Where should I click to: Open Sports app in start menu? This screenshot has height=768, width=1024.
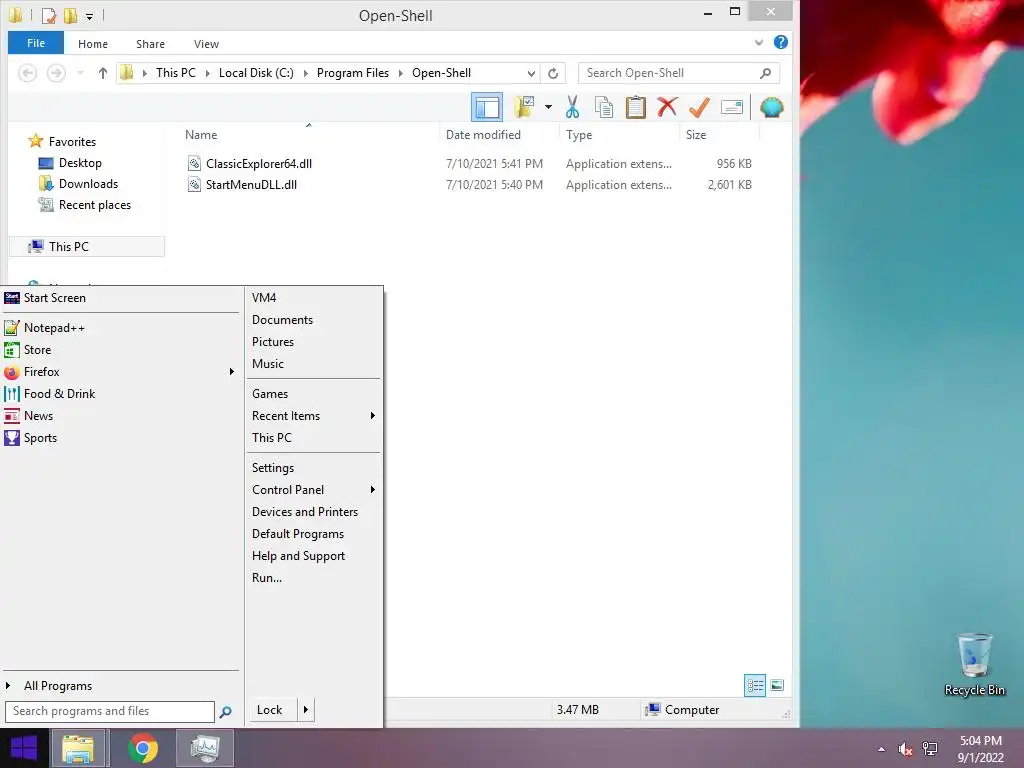point(121,438)
